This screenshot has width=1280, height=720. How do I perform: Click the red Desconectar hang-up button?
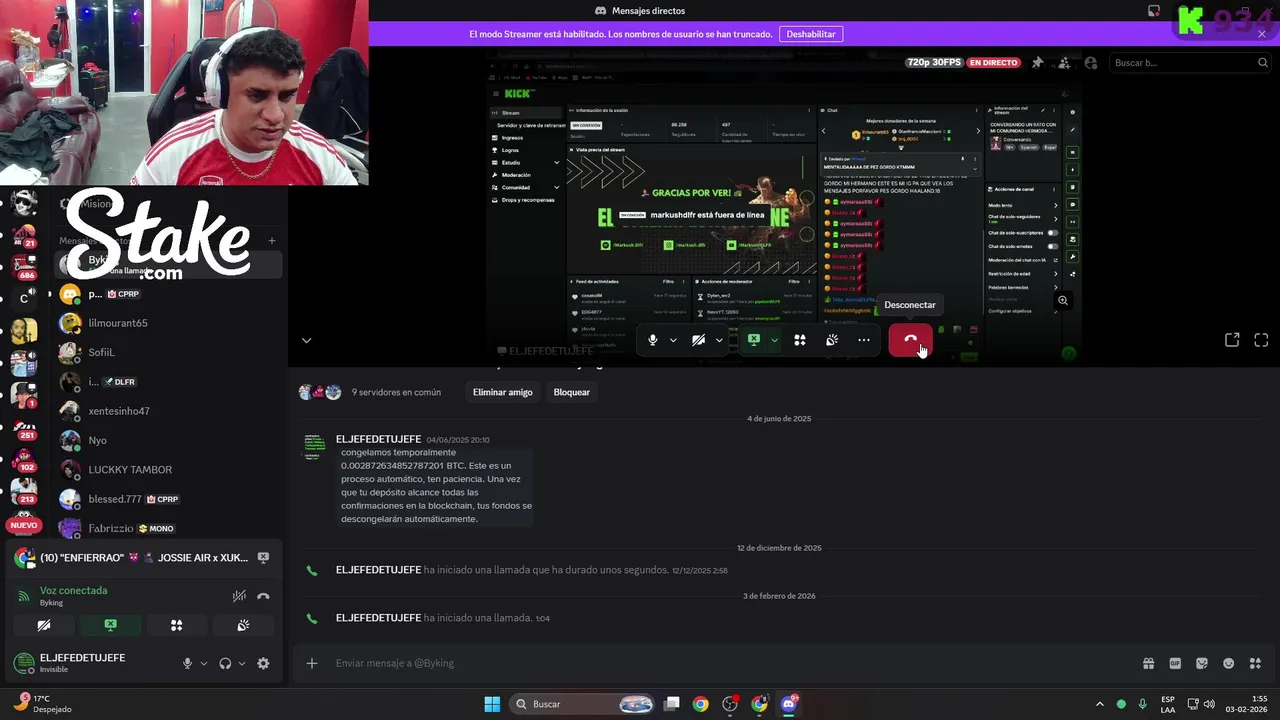click(910, 340)
